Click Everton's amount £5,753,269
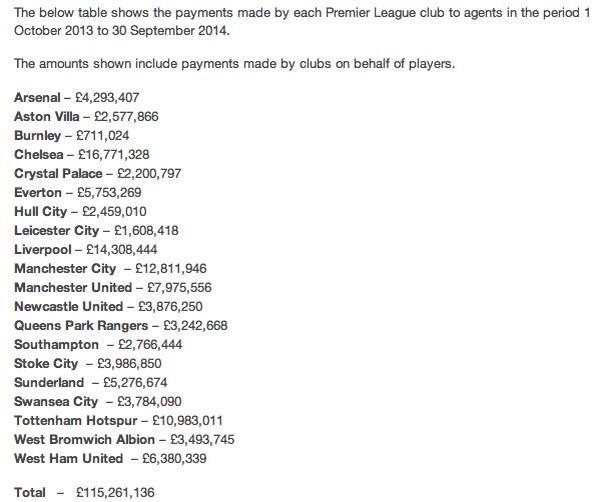 tap(109, 193)
